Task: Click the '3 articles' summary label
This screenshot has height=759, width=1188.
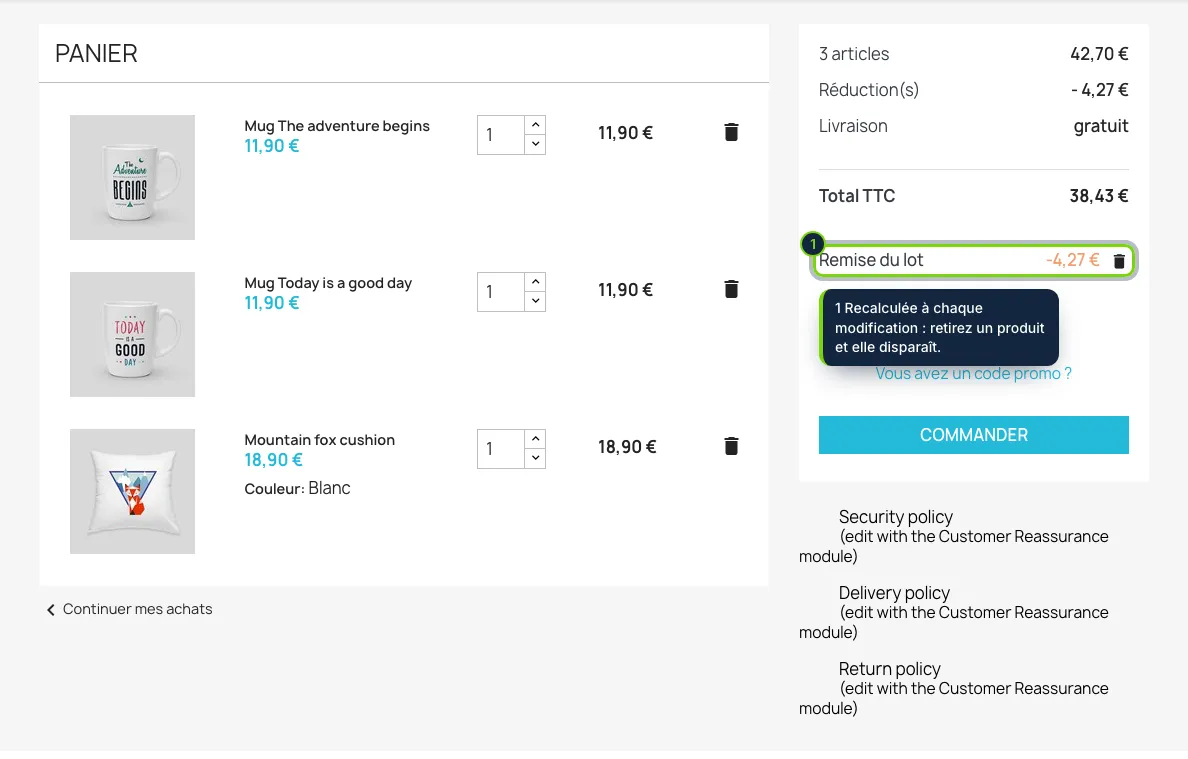Action: click(x=854, y=54)
